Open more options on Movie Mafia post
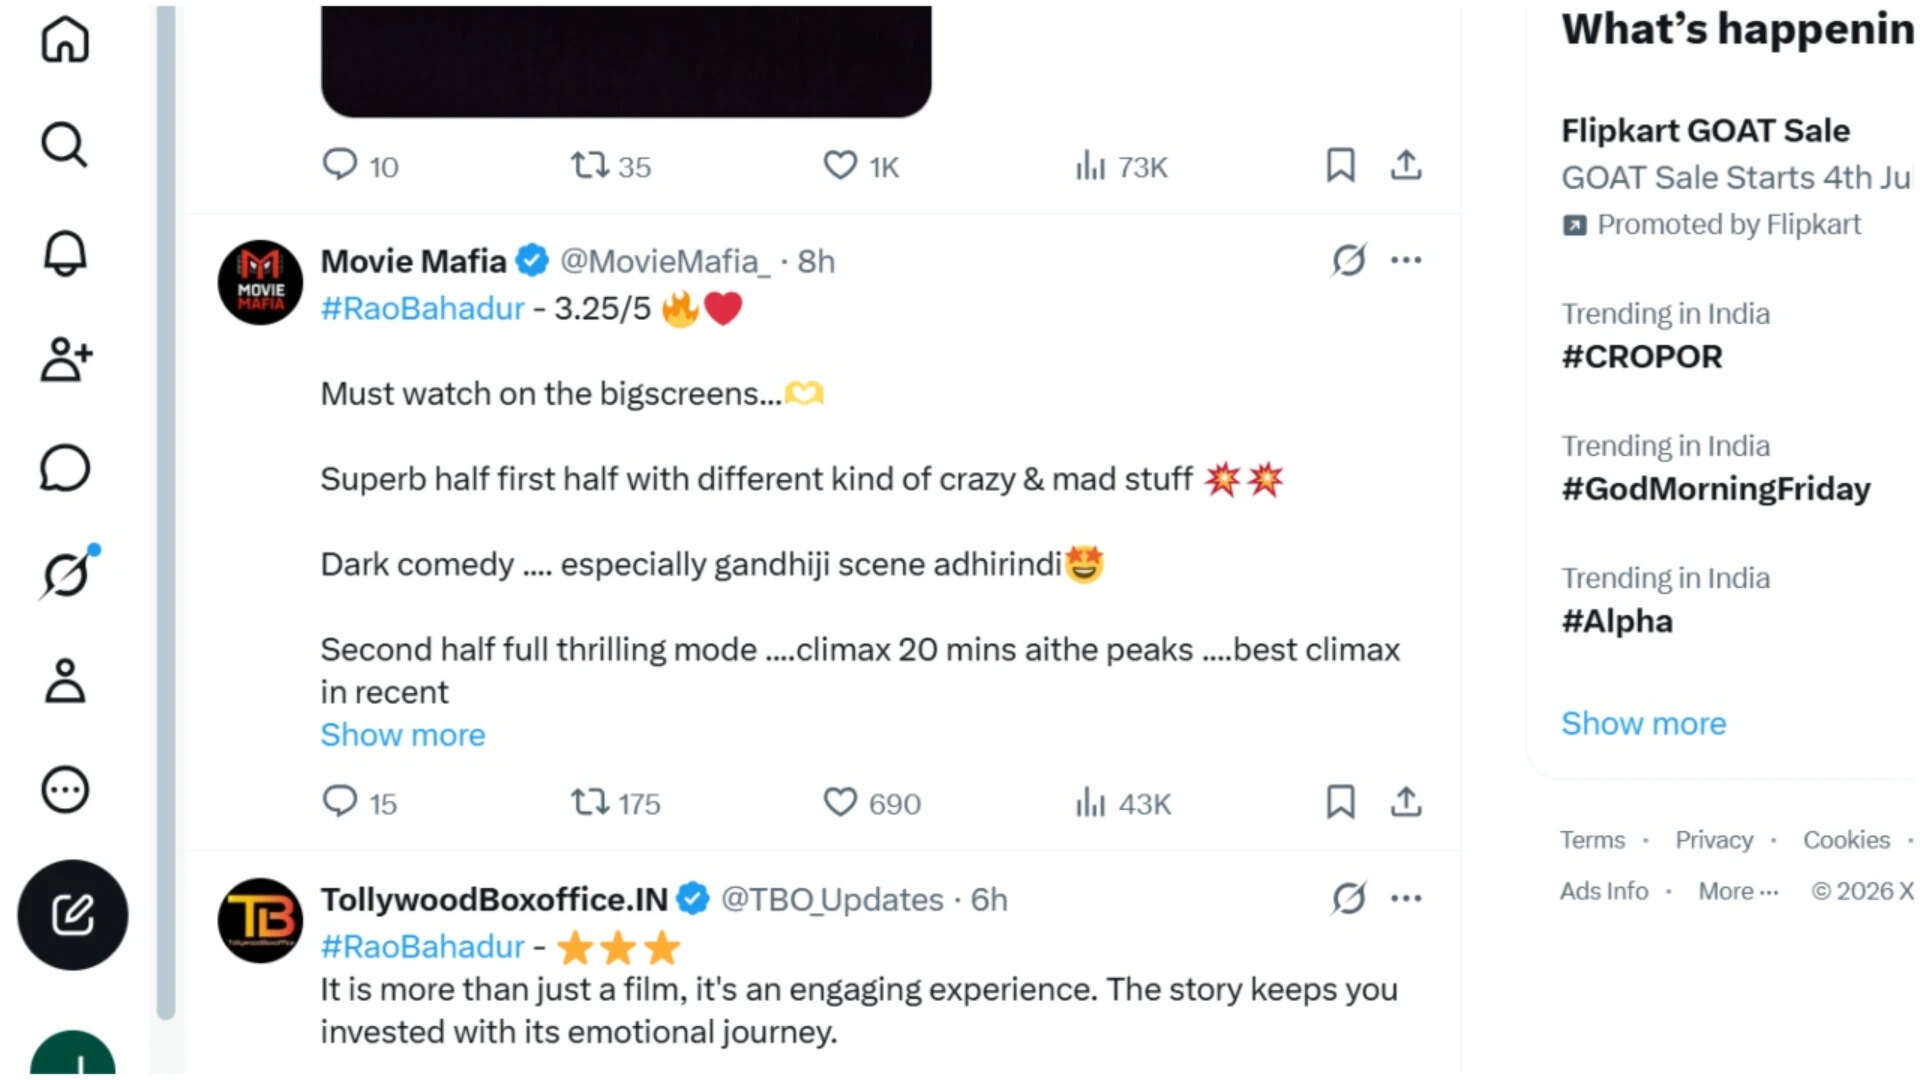The image size is (1920, 1080). (x=1406, y=260)
